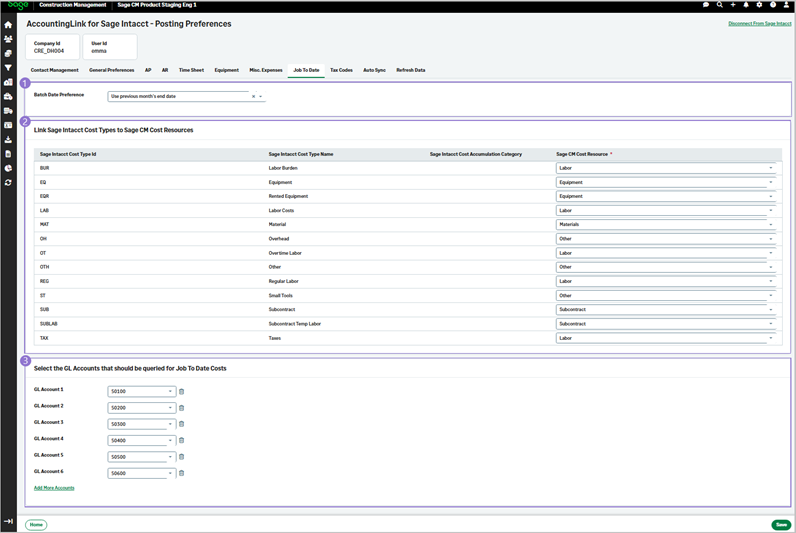796x533 pixels.
Task: Open the document page icon in sidebar
Action: 8,154
